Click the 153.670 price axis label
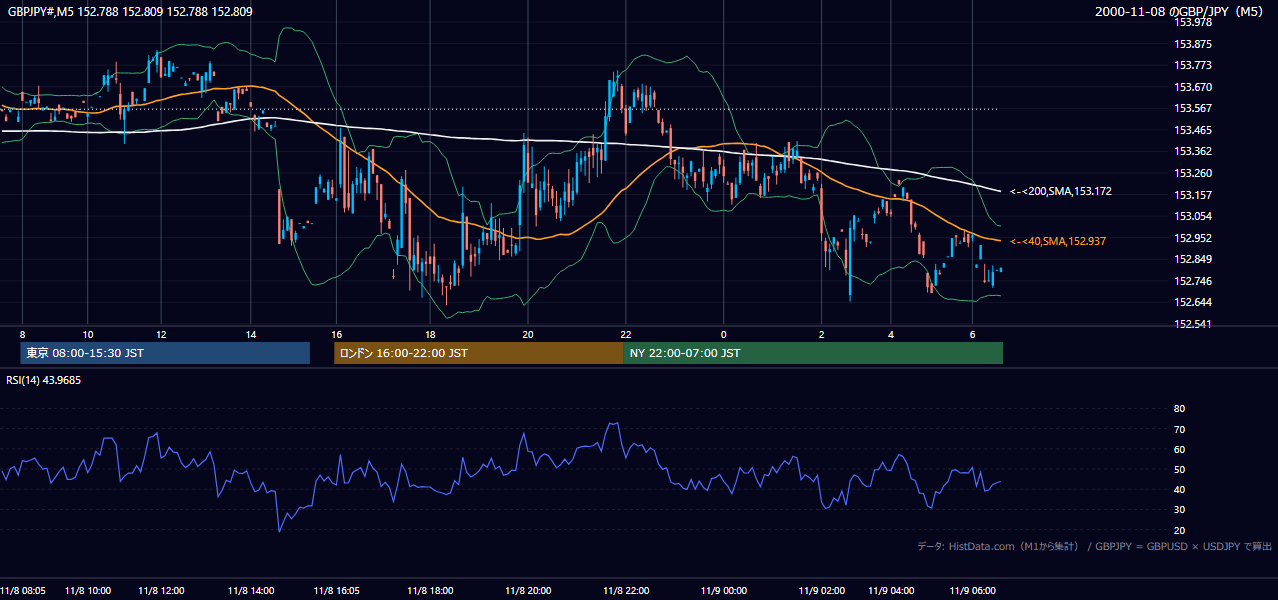The width and height of the screenshot is (1278, 600). click(x=1193, y=87)
